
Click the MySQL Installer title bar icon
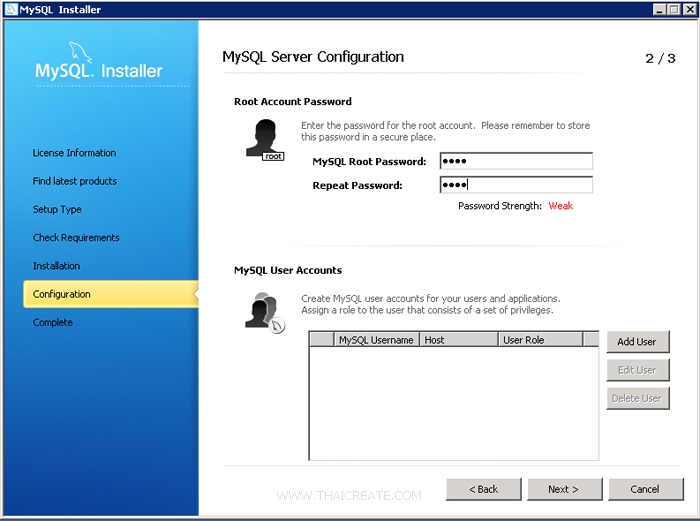point(10,9)
